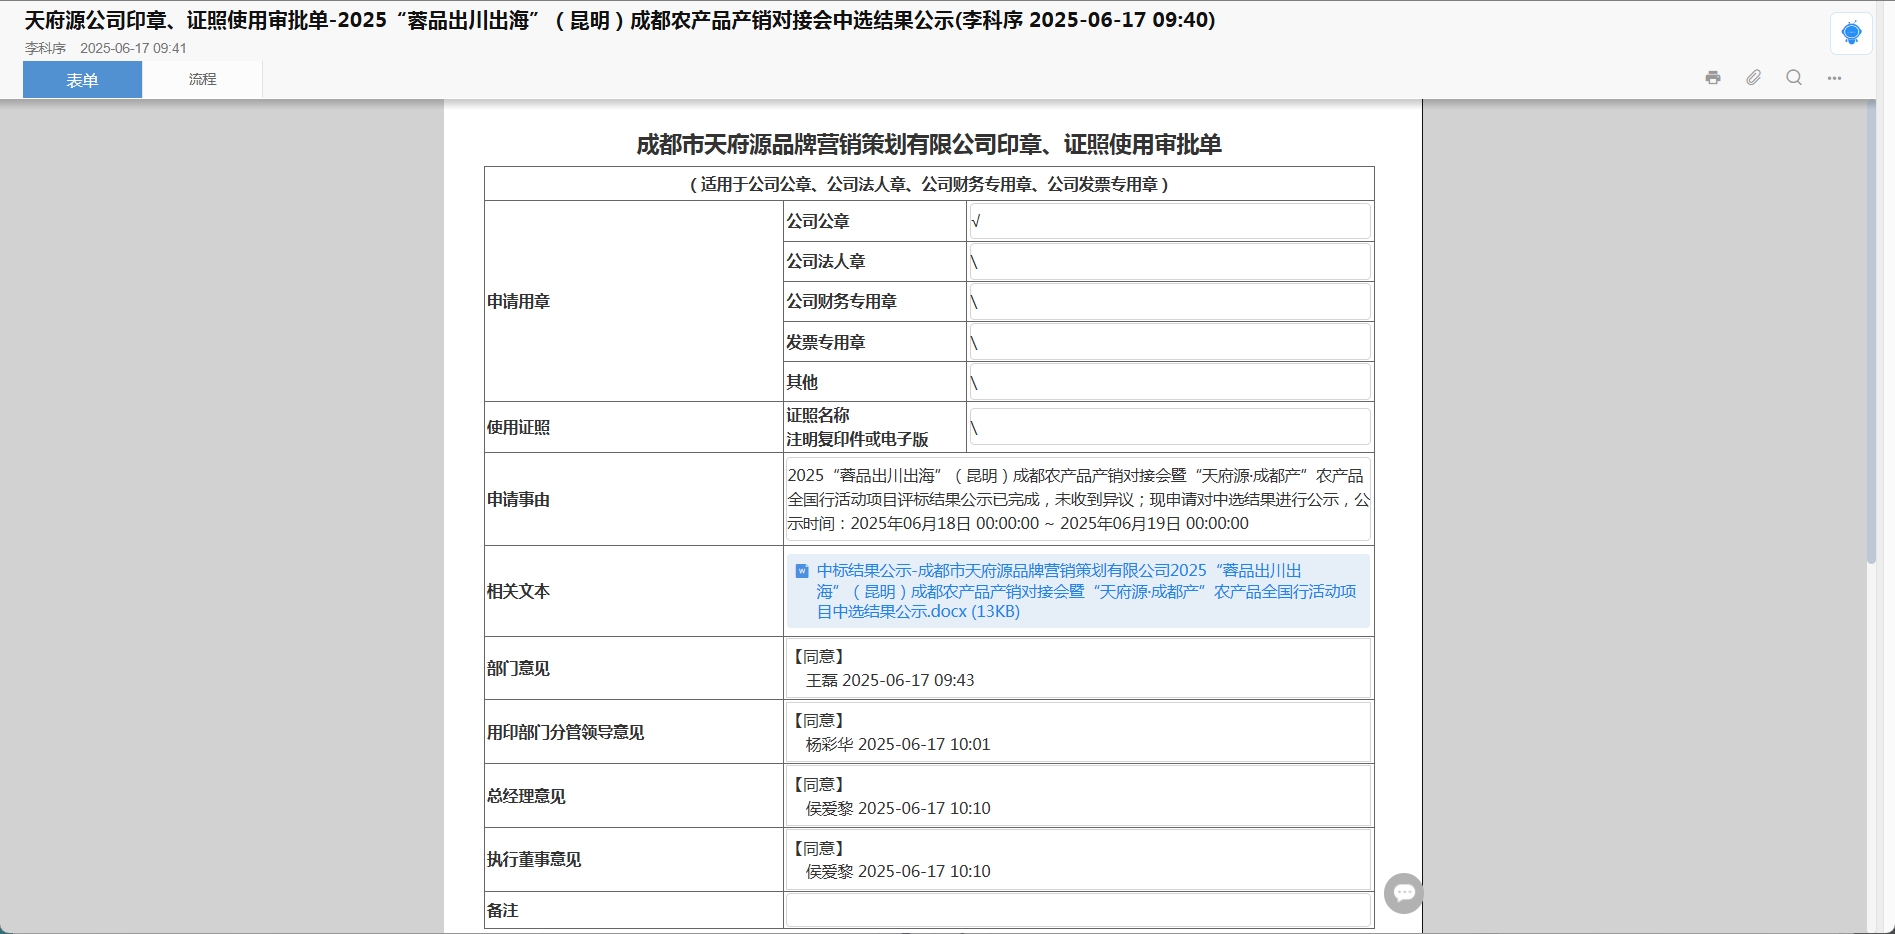Screen dimensions: 1895x934
Task: Click the search magnifier icon
Action: [x=1794, y=78]
